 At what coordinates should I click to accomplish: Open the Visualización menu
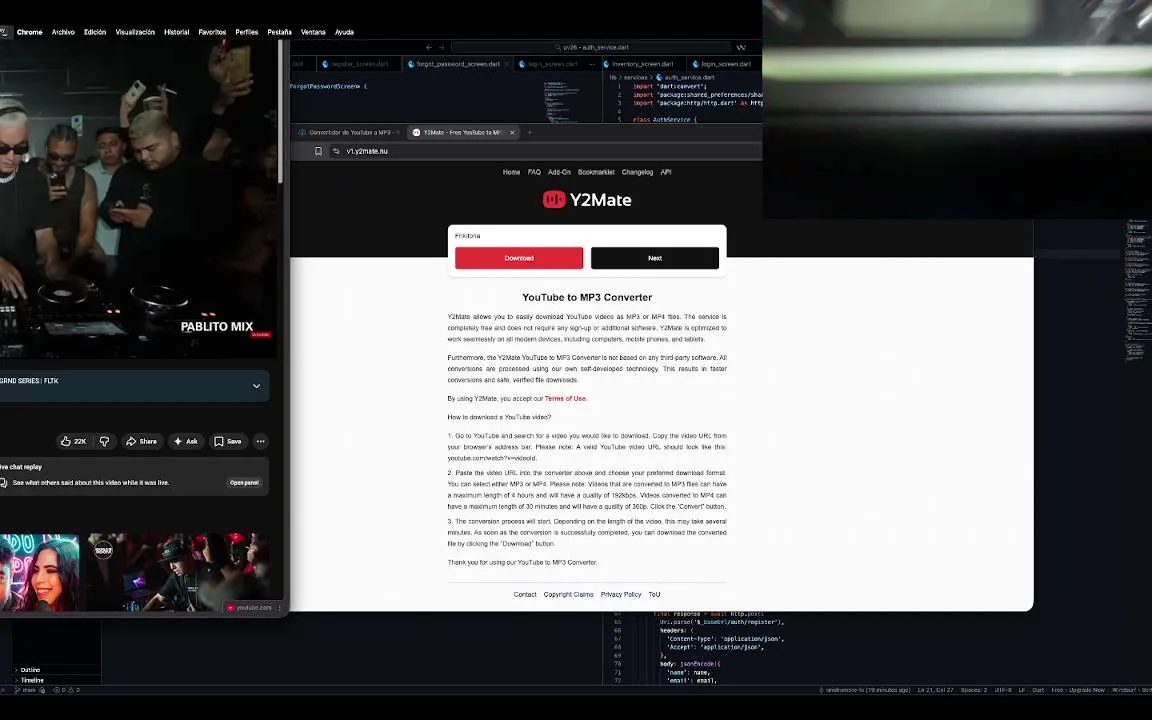pos(135,32)
